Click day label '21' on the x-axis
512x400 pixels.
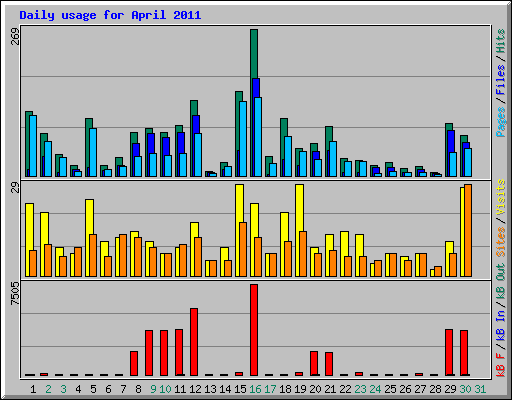330,389
